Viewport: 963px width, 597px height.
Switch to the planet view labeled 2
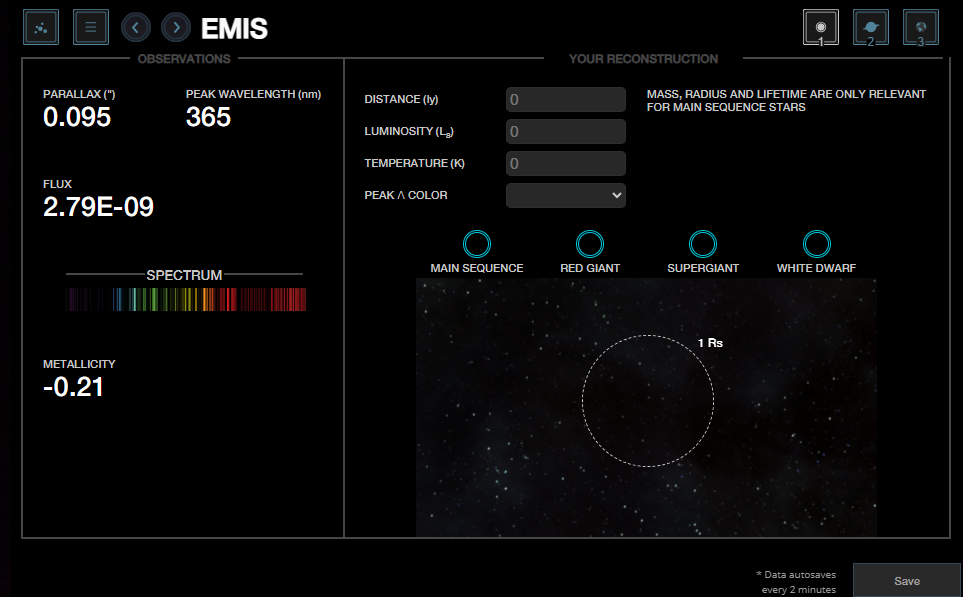tap(870, 27)
